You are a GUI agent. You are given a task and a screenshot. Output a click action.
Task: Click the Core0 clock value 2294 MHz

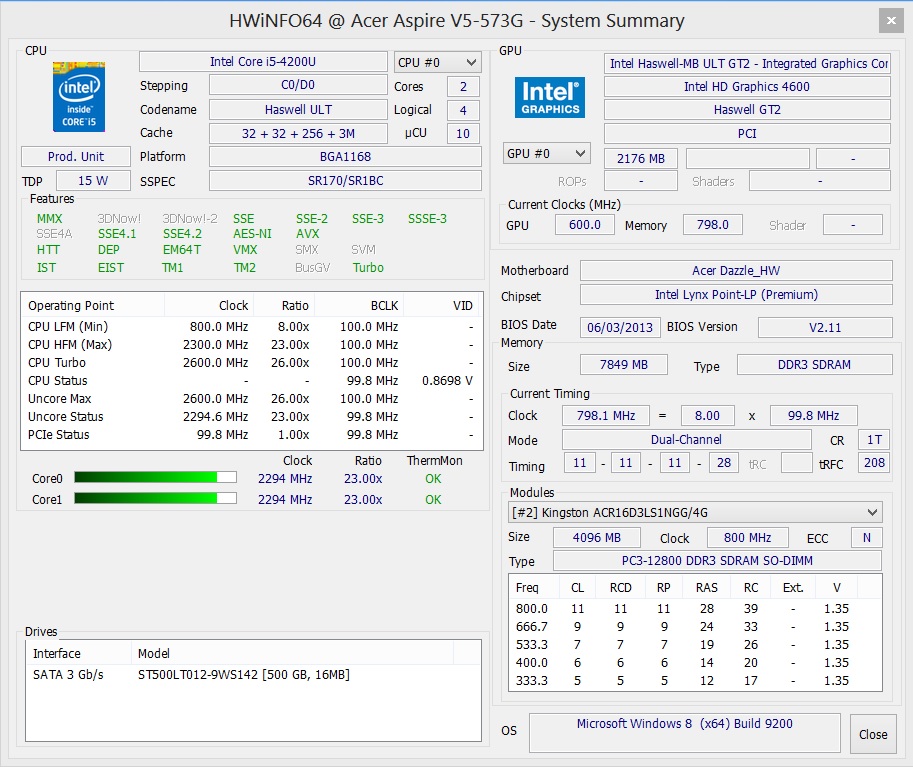pyautogui.click(x=285, y=478)
